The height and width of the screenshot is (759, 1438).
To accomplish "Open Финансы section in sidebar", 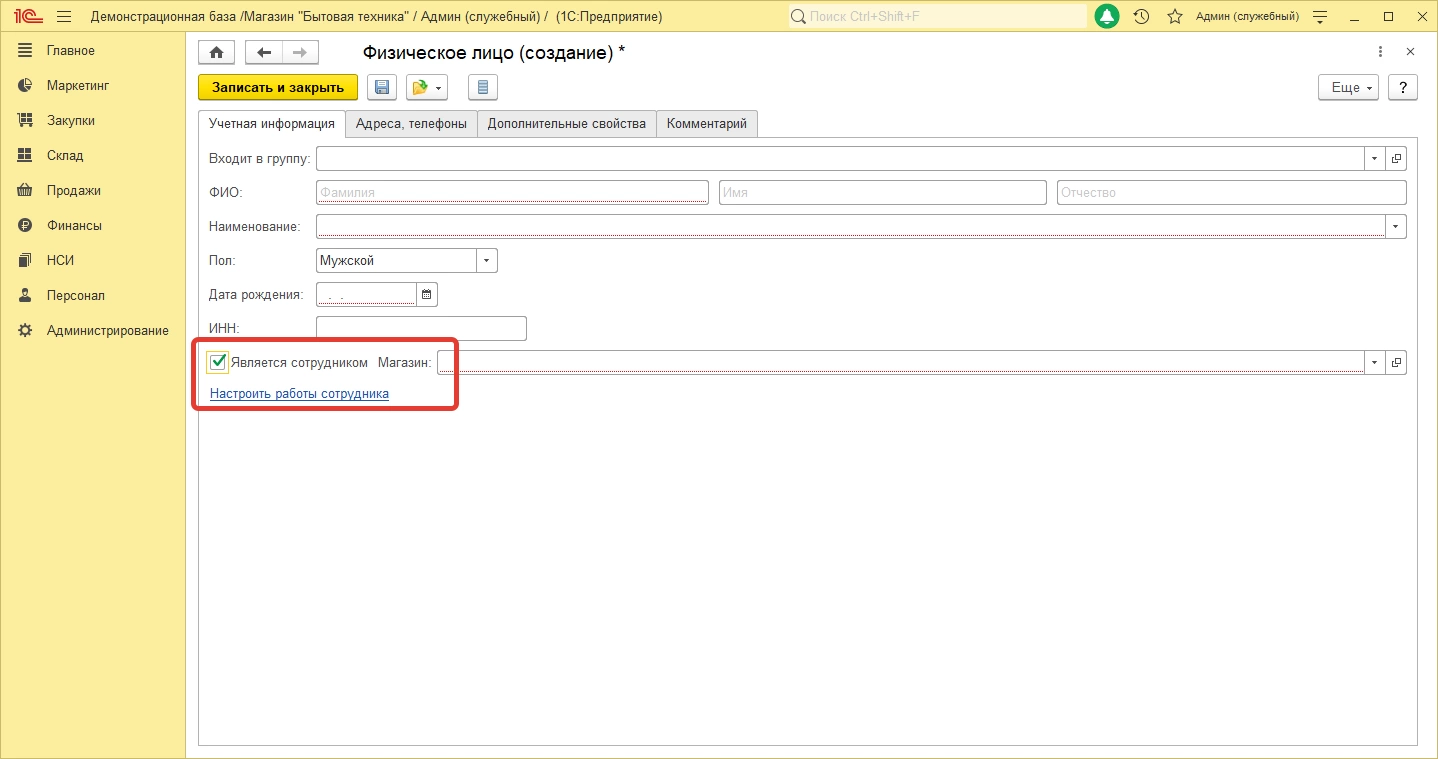I will pyautogui.click(x=74, y=226).
